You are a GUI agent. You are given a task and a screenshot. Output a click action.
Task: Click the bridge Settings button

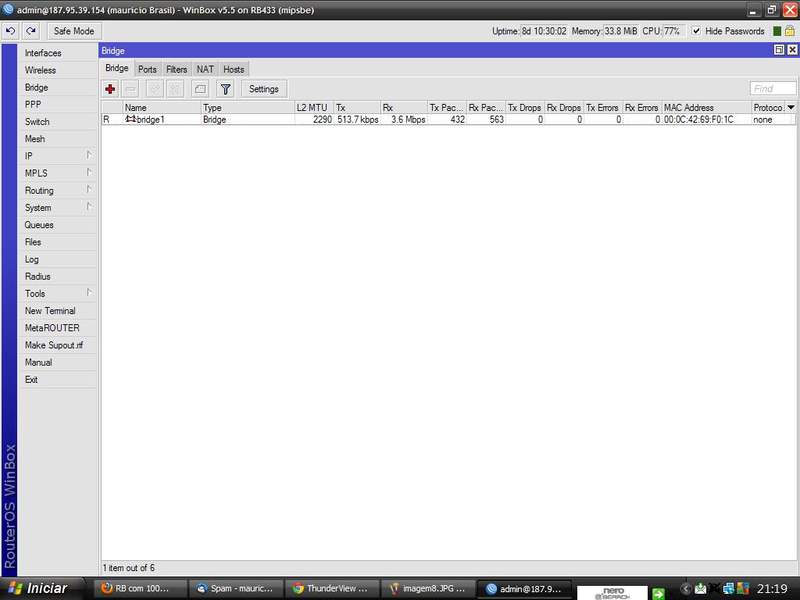(x=264, y=89)
